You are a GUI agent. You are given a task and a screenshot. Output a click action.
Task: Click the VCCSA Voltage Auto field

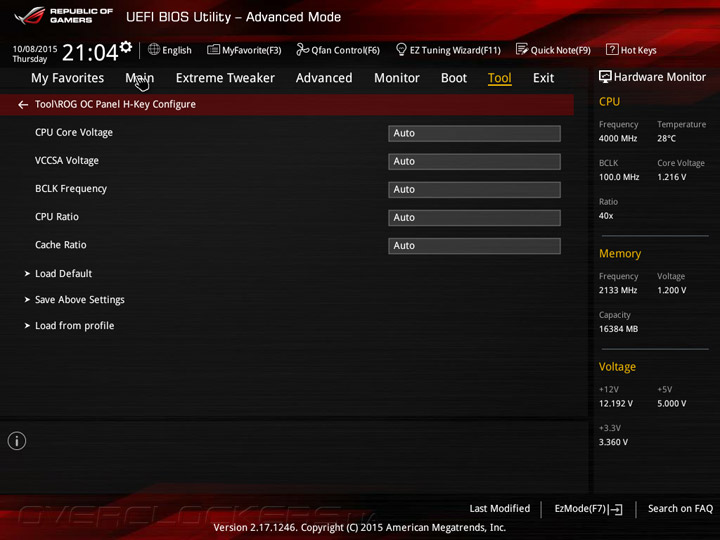point(474,162)
